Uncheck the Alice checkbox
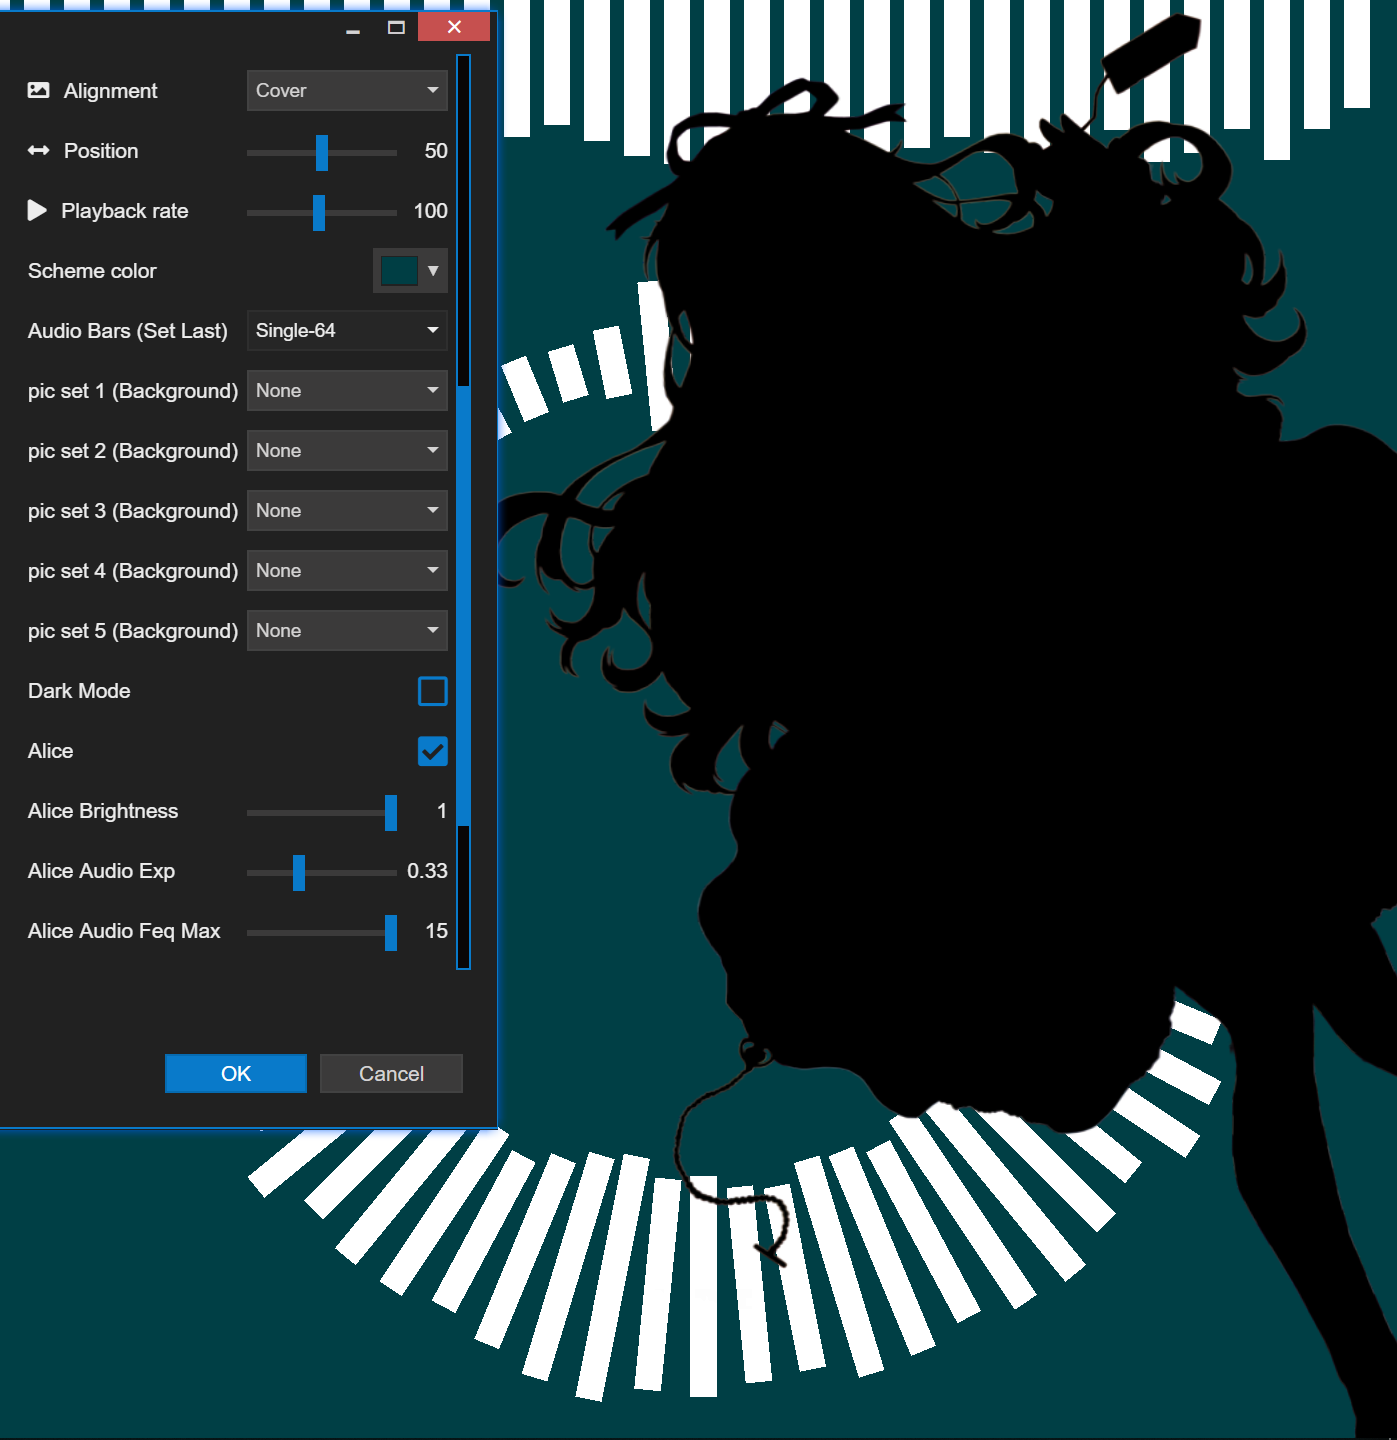The height and width of the screenshot is (1440, 1397). pyautogui.click(x=432, y=751)
